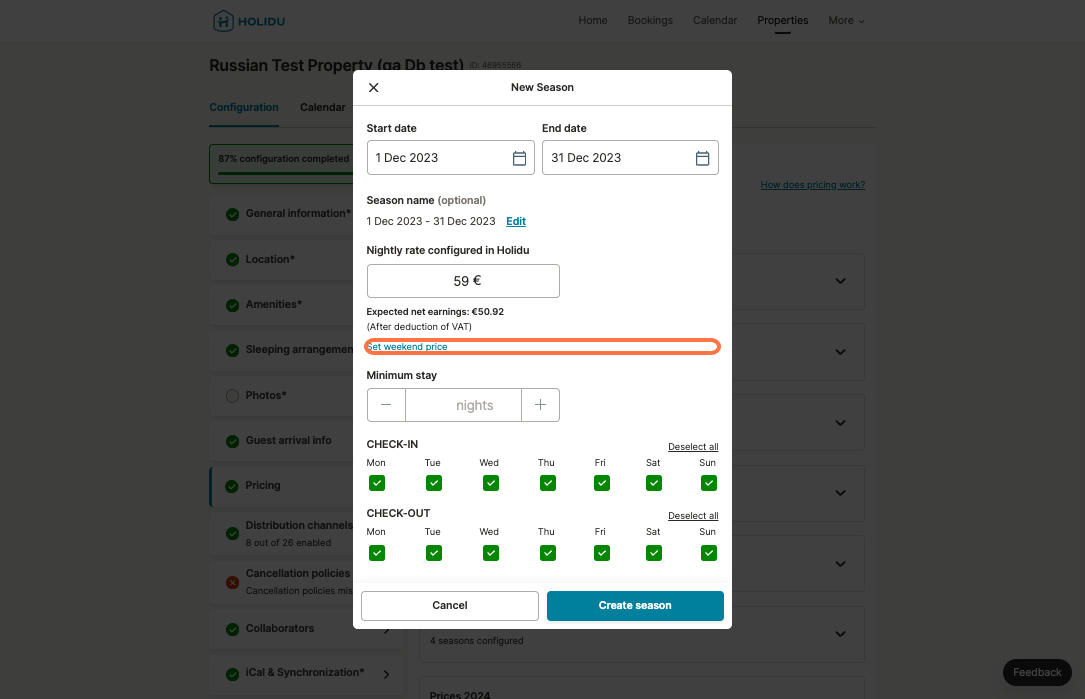Screen dimensions: 1085x699
Task: Open How does pricing work link
Action: click(812, 185)
